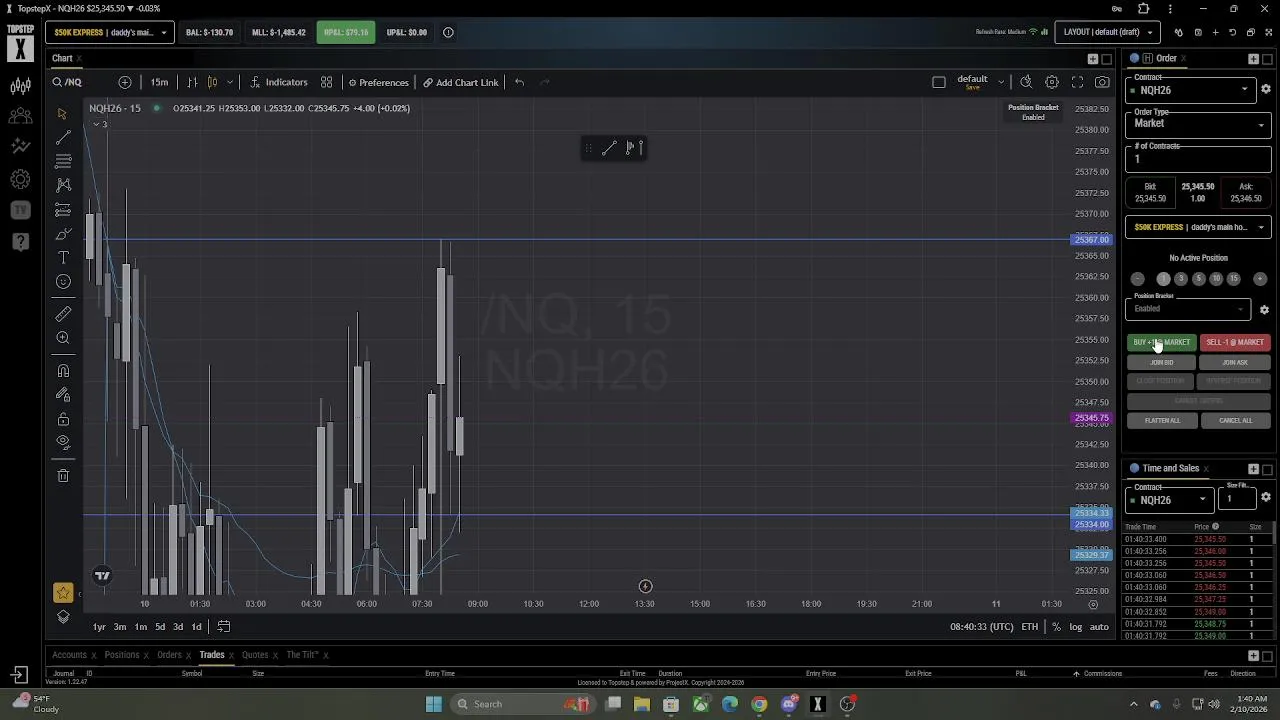Click the Size Filter input field

click(x=1238, y=498)
